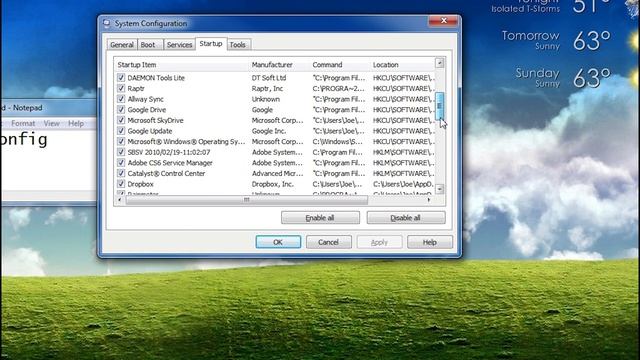Toggle the Allway Sync checkbox
Viewport: 640px width, 360px height.
[x=121, y=99]
